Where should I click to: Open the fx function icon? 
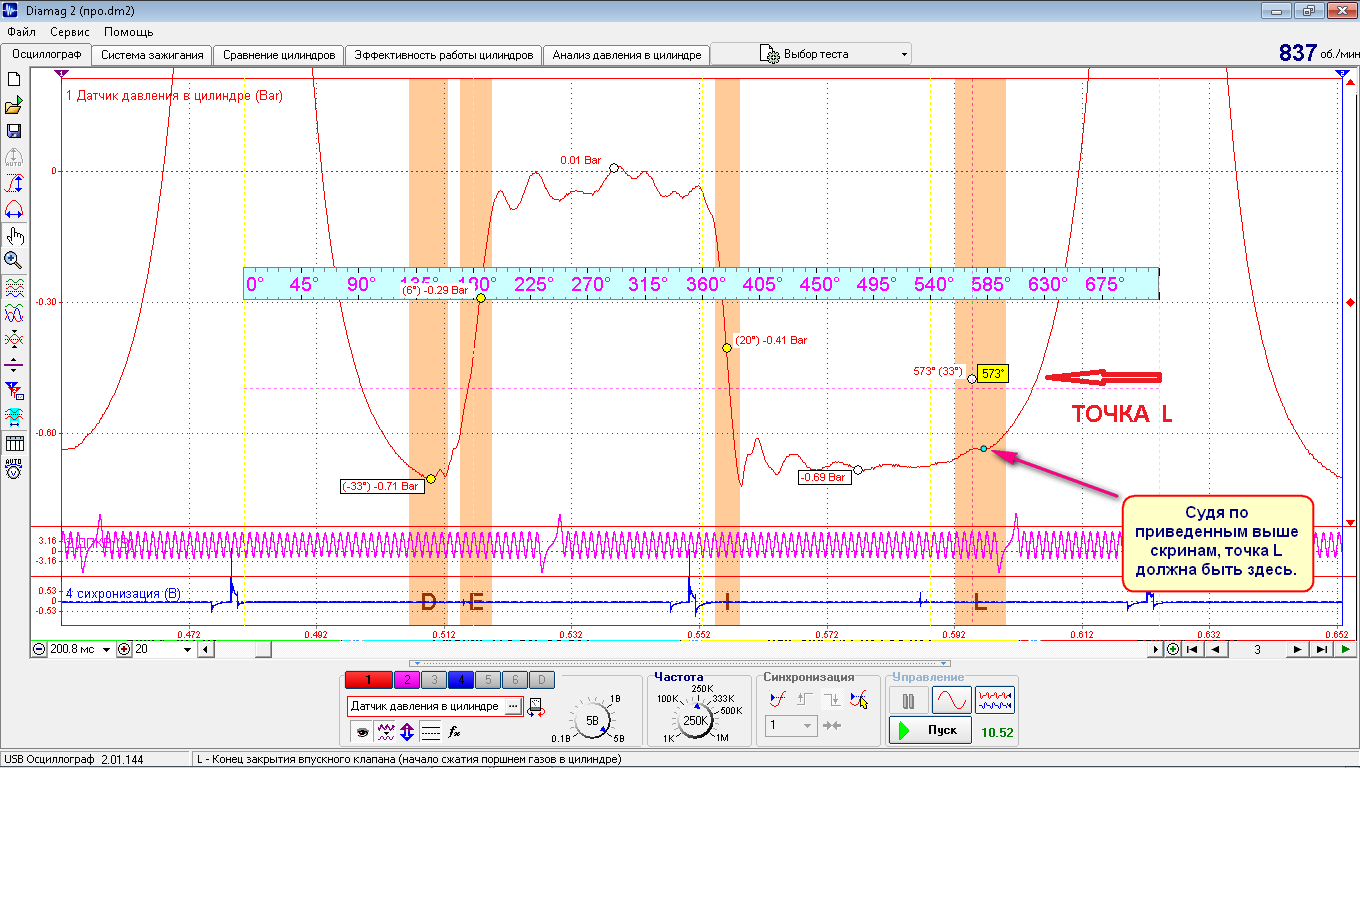coord(454,732)
